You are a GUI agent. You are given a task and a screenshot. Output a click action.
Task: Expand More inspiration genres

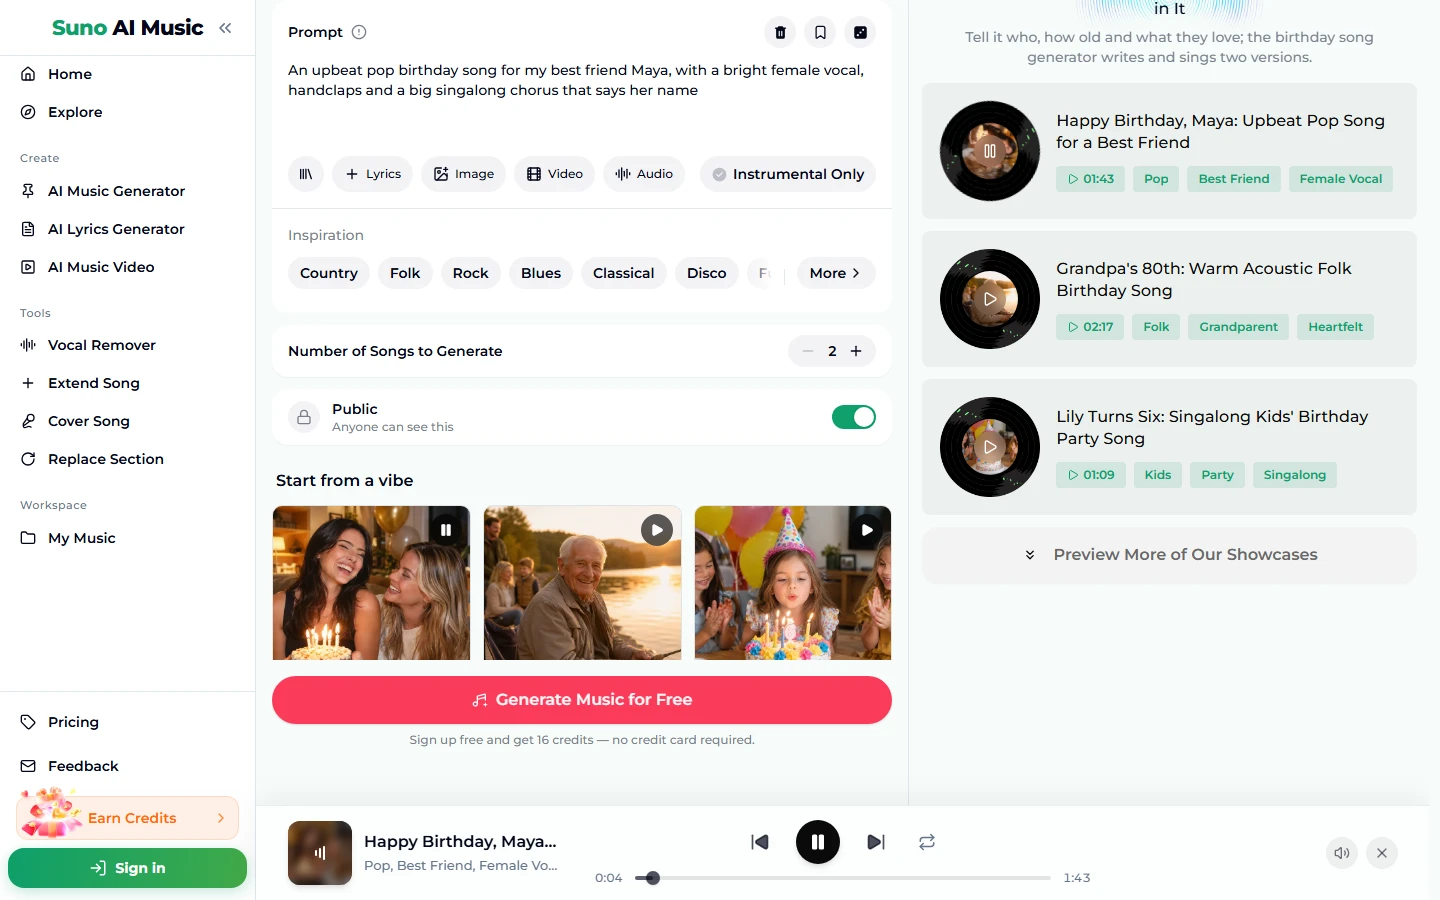[x=836, y=273]
